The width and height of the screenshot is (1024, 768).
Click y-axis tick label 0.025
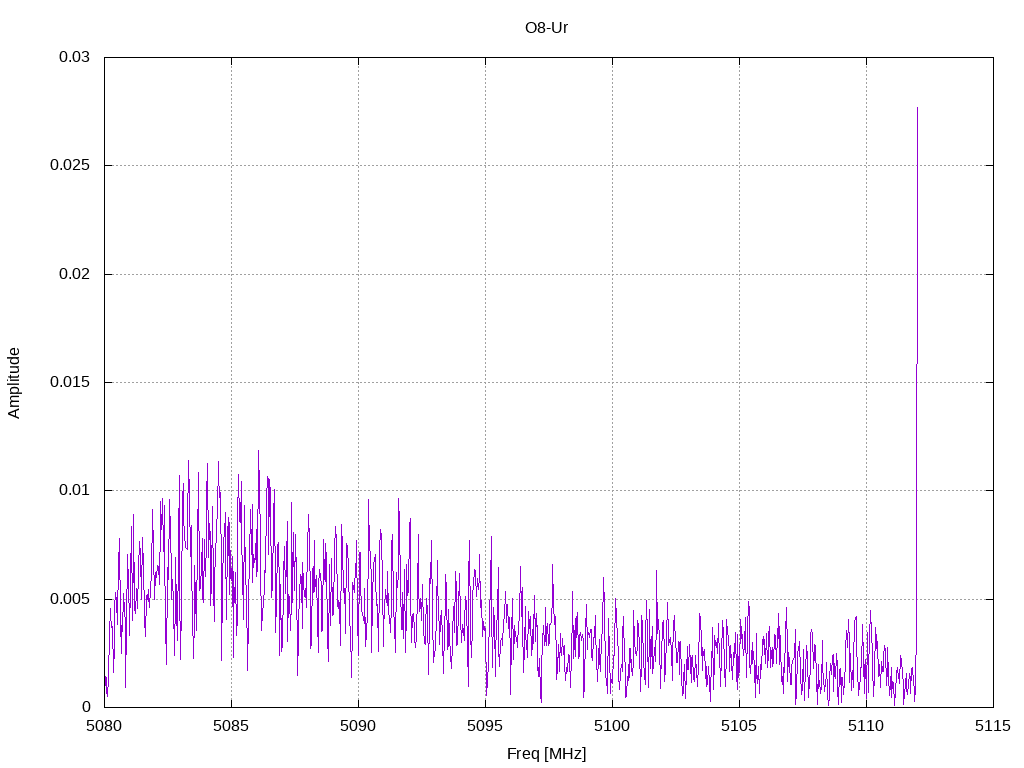pyautogui.click(x=70, y=165)
